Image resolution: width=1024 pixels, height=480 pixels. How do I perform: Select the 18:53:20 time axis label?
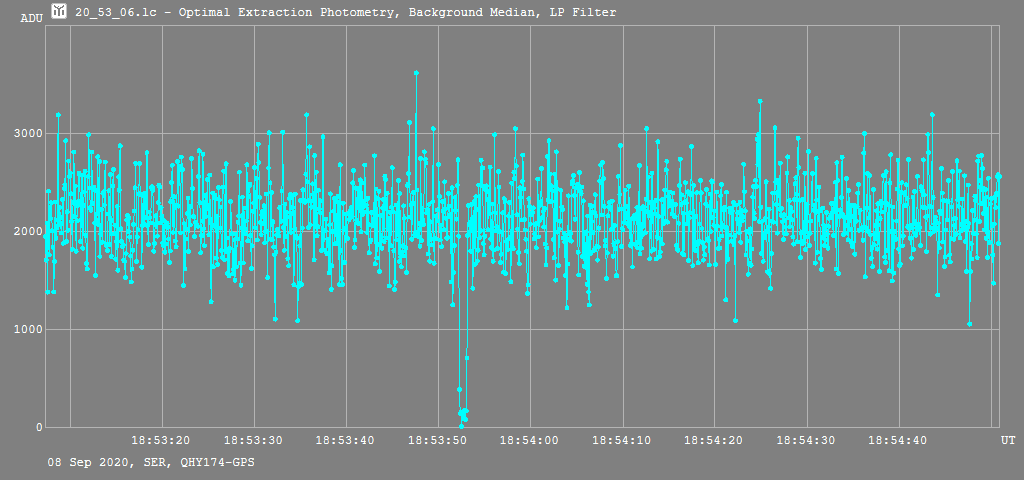[162, 441]
